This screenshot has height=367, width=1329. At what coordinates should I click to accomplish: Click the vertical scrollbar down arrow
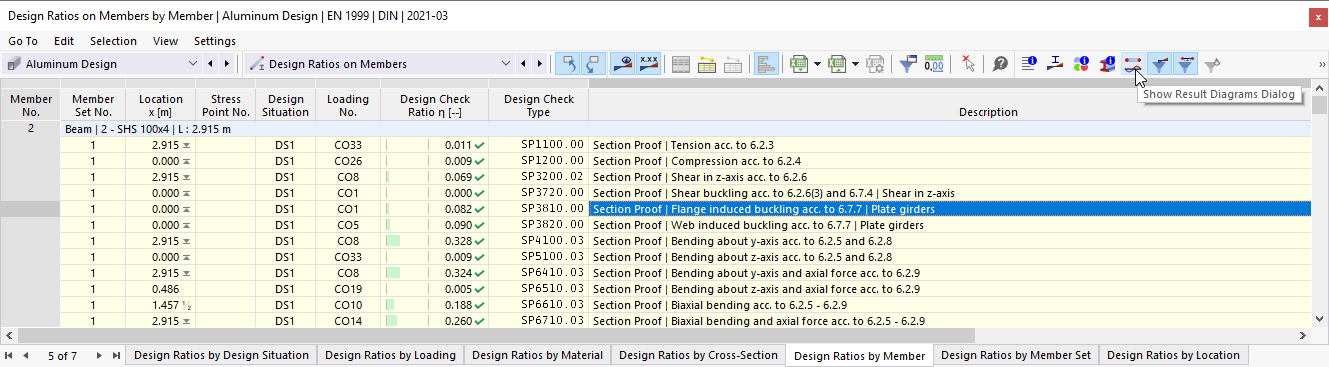(x=1320, y=320)
